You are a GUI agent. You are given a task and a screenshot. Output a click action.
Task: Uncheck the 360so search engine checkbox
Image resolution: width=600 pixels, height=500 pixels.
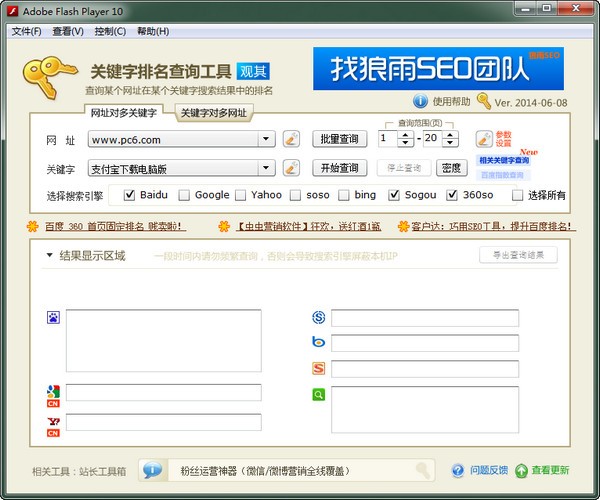click(452, 195)
